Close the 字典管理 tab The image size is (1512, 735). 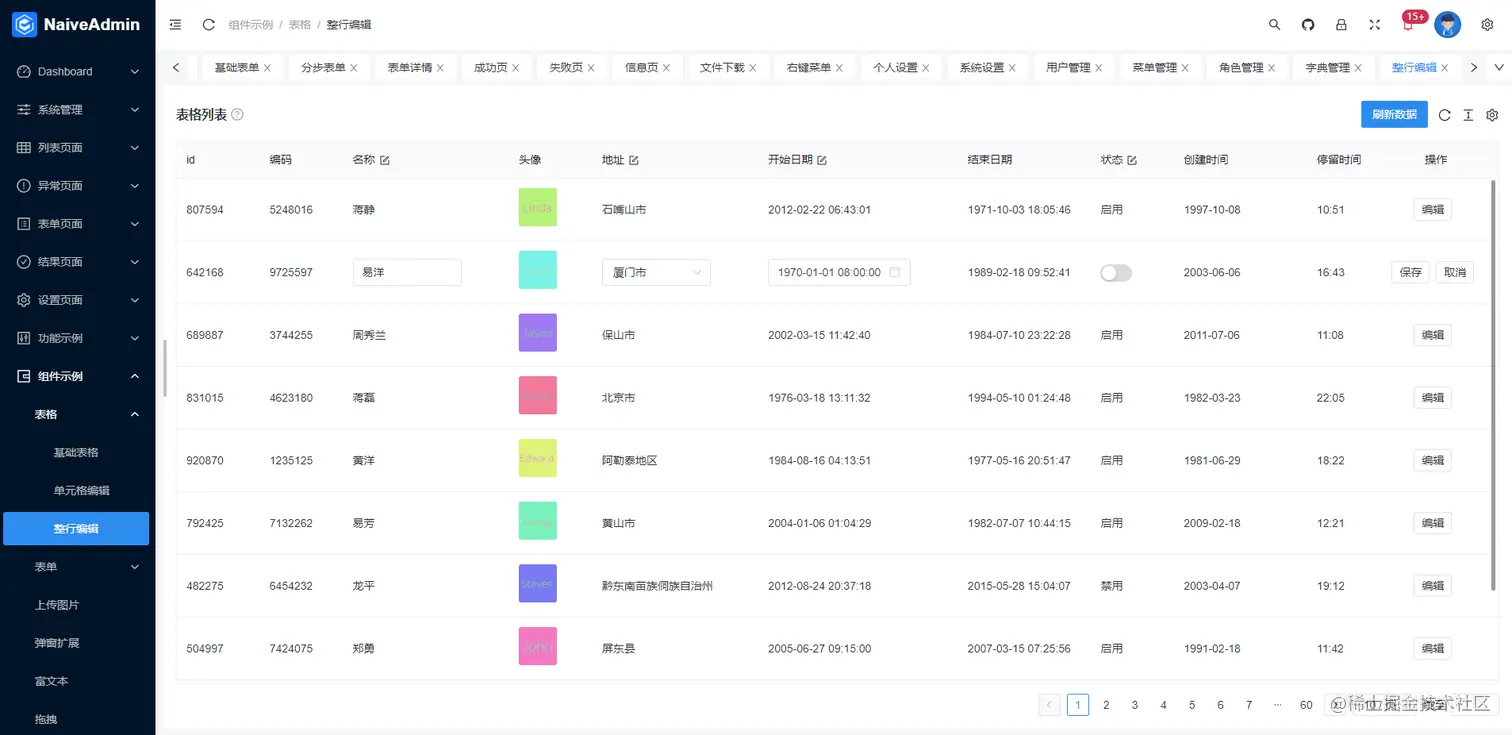point(1358,68)
